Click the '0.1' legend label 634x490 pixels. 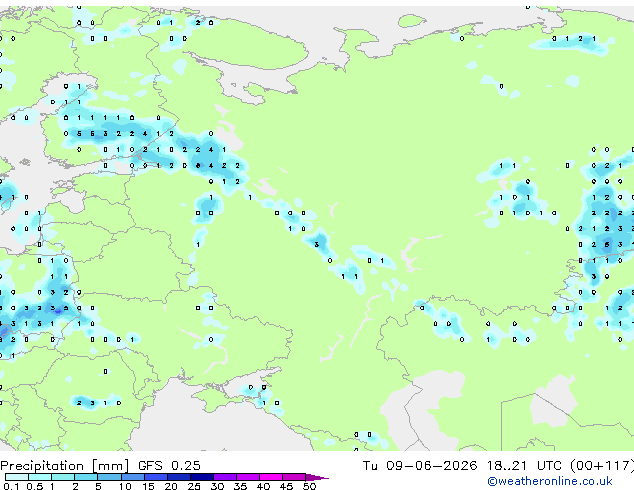[12, 486]
